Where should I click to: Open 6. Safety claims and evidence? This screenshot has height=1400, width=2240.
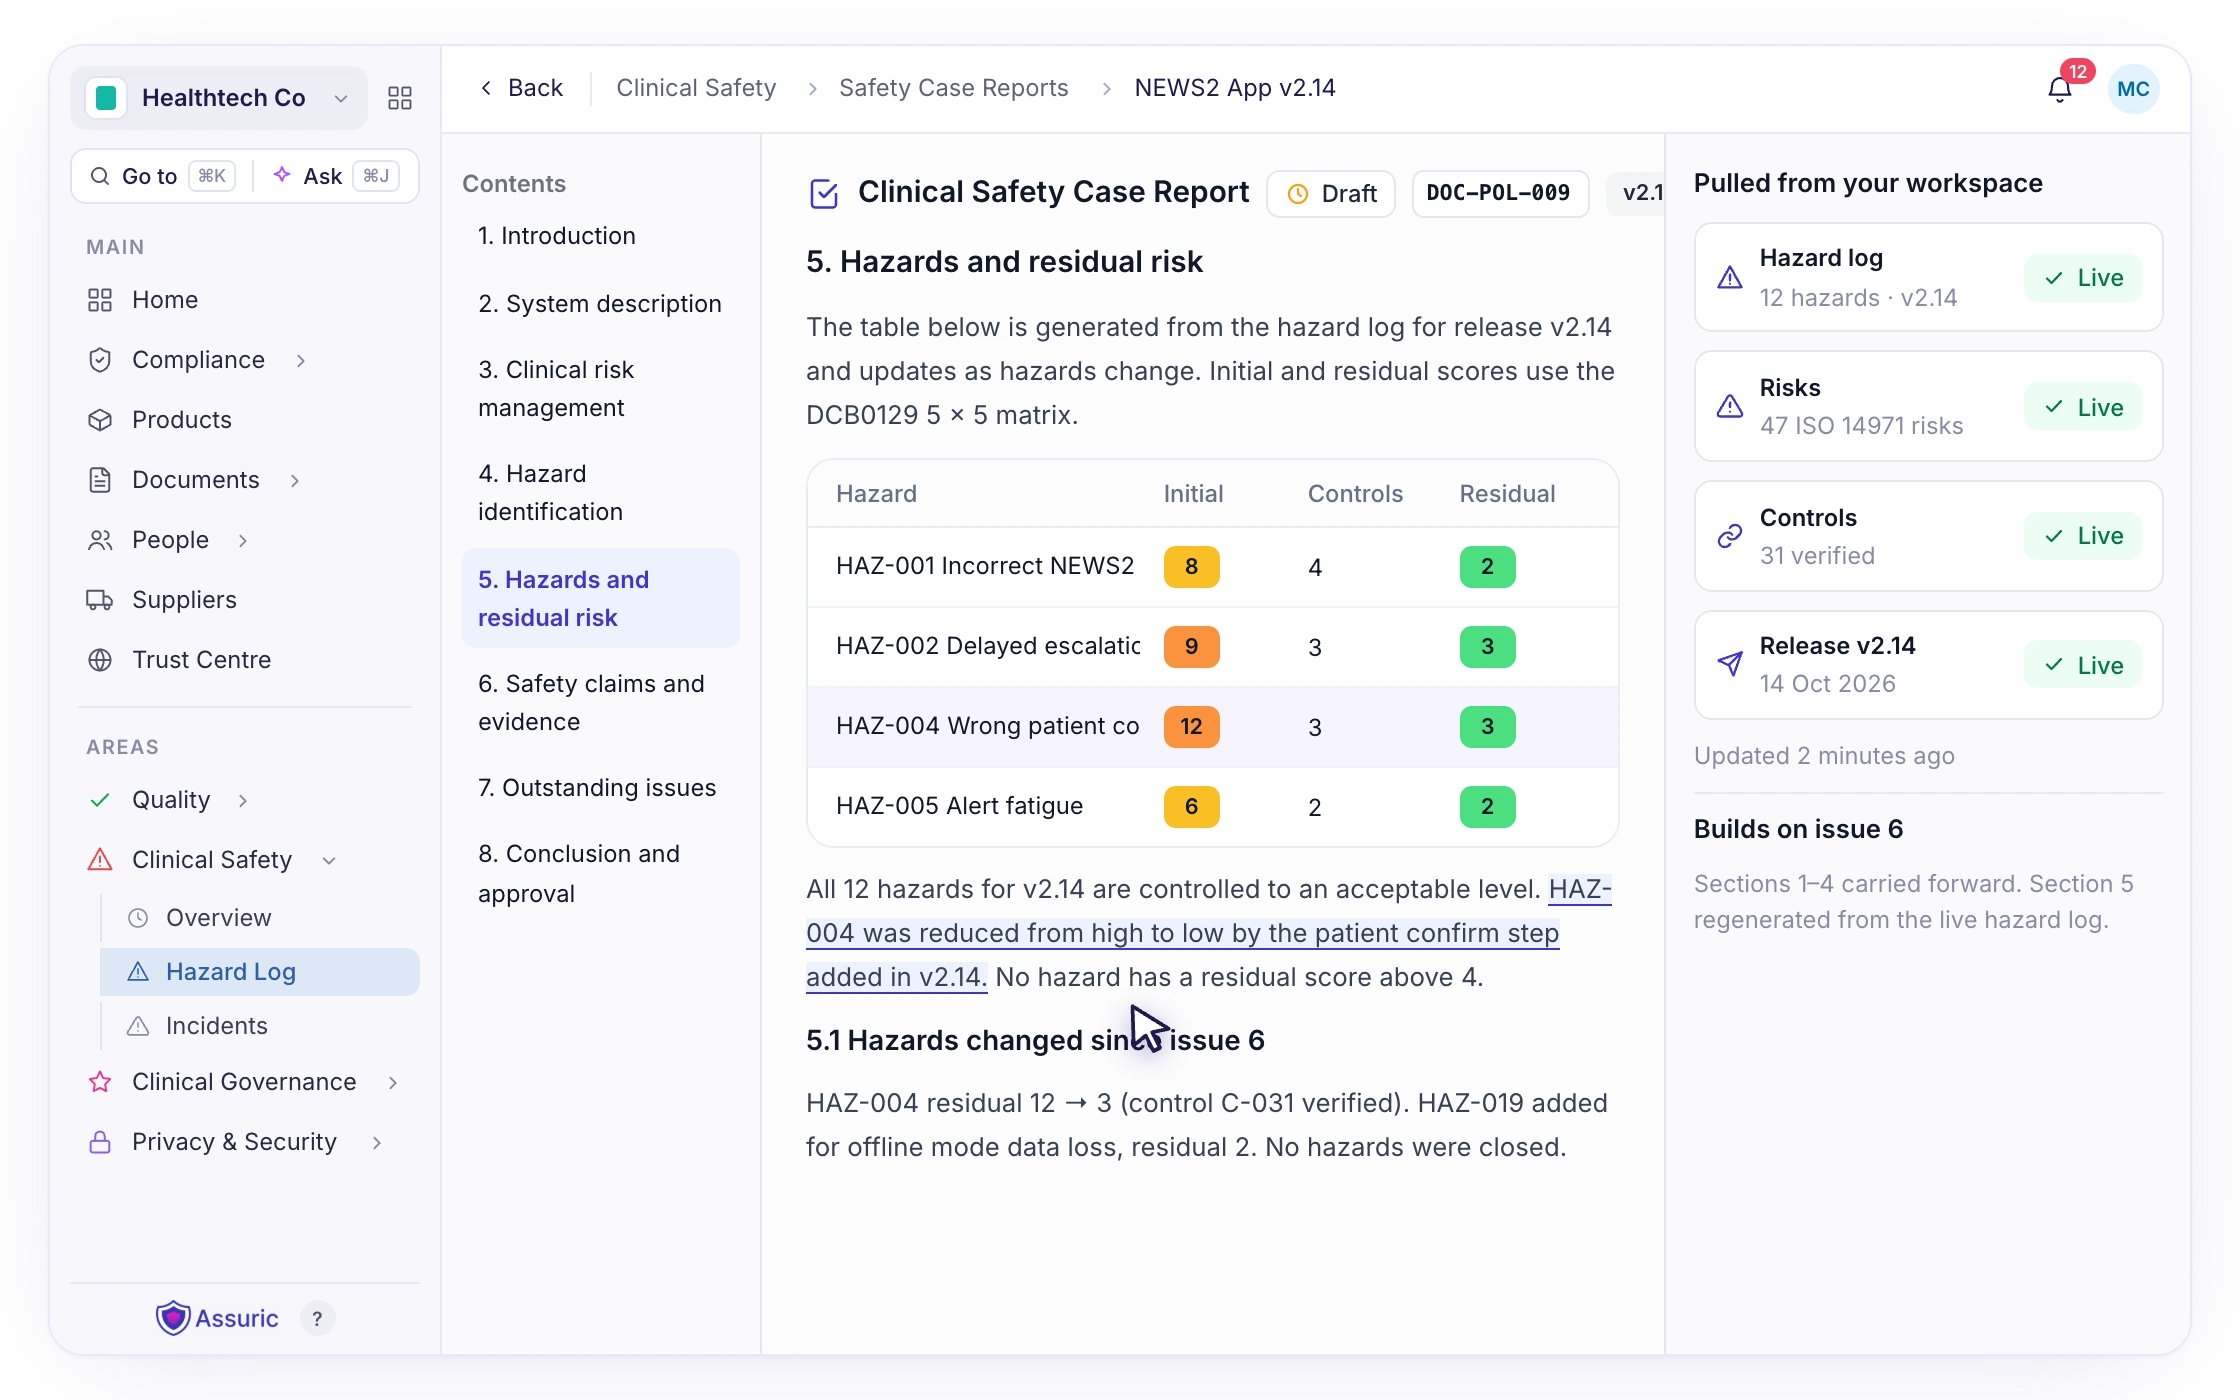pyautogui.click(x=600, y=702)
